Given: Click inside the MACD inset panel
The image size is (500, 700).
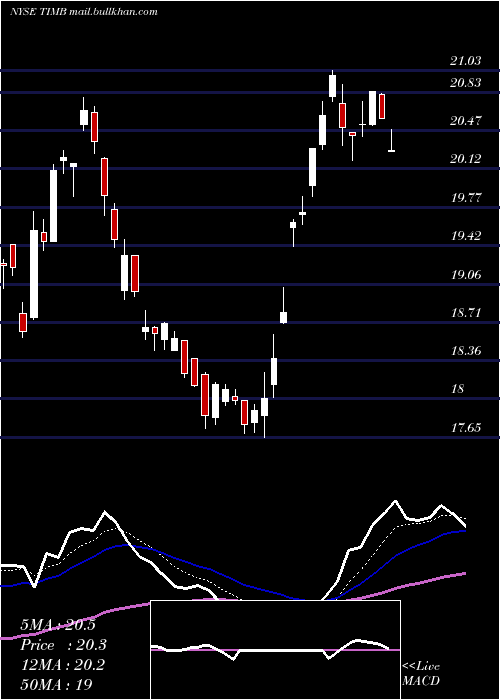Looking at the screenshot, I should click(275, 650).
